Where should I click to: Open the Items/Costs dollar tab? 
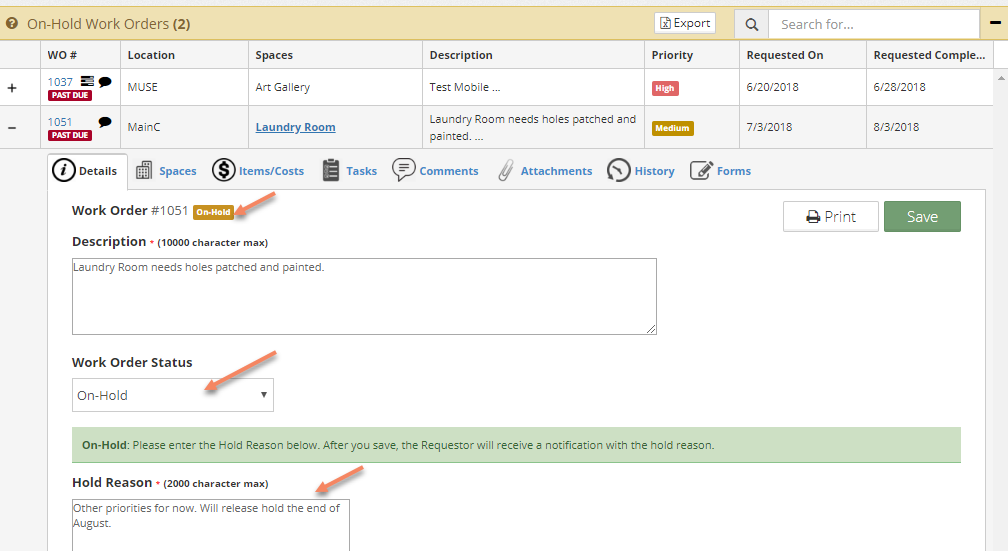(x=258, y=170)
